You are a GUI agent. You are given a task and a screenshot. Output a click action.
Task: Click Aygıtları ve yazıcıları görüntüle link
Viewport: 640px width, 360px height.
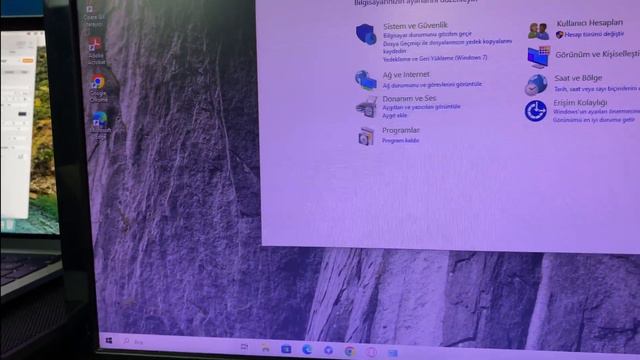coord(421,107)
